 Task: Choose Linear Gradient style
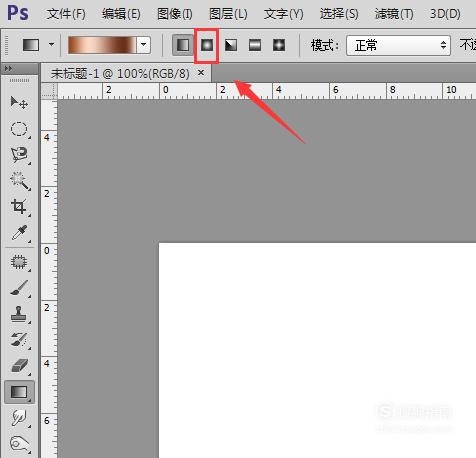183,45
